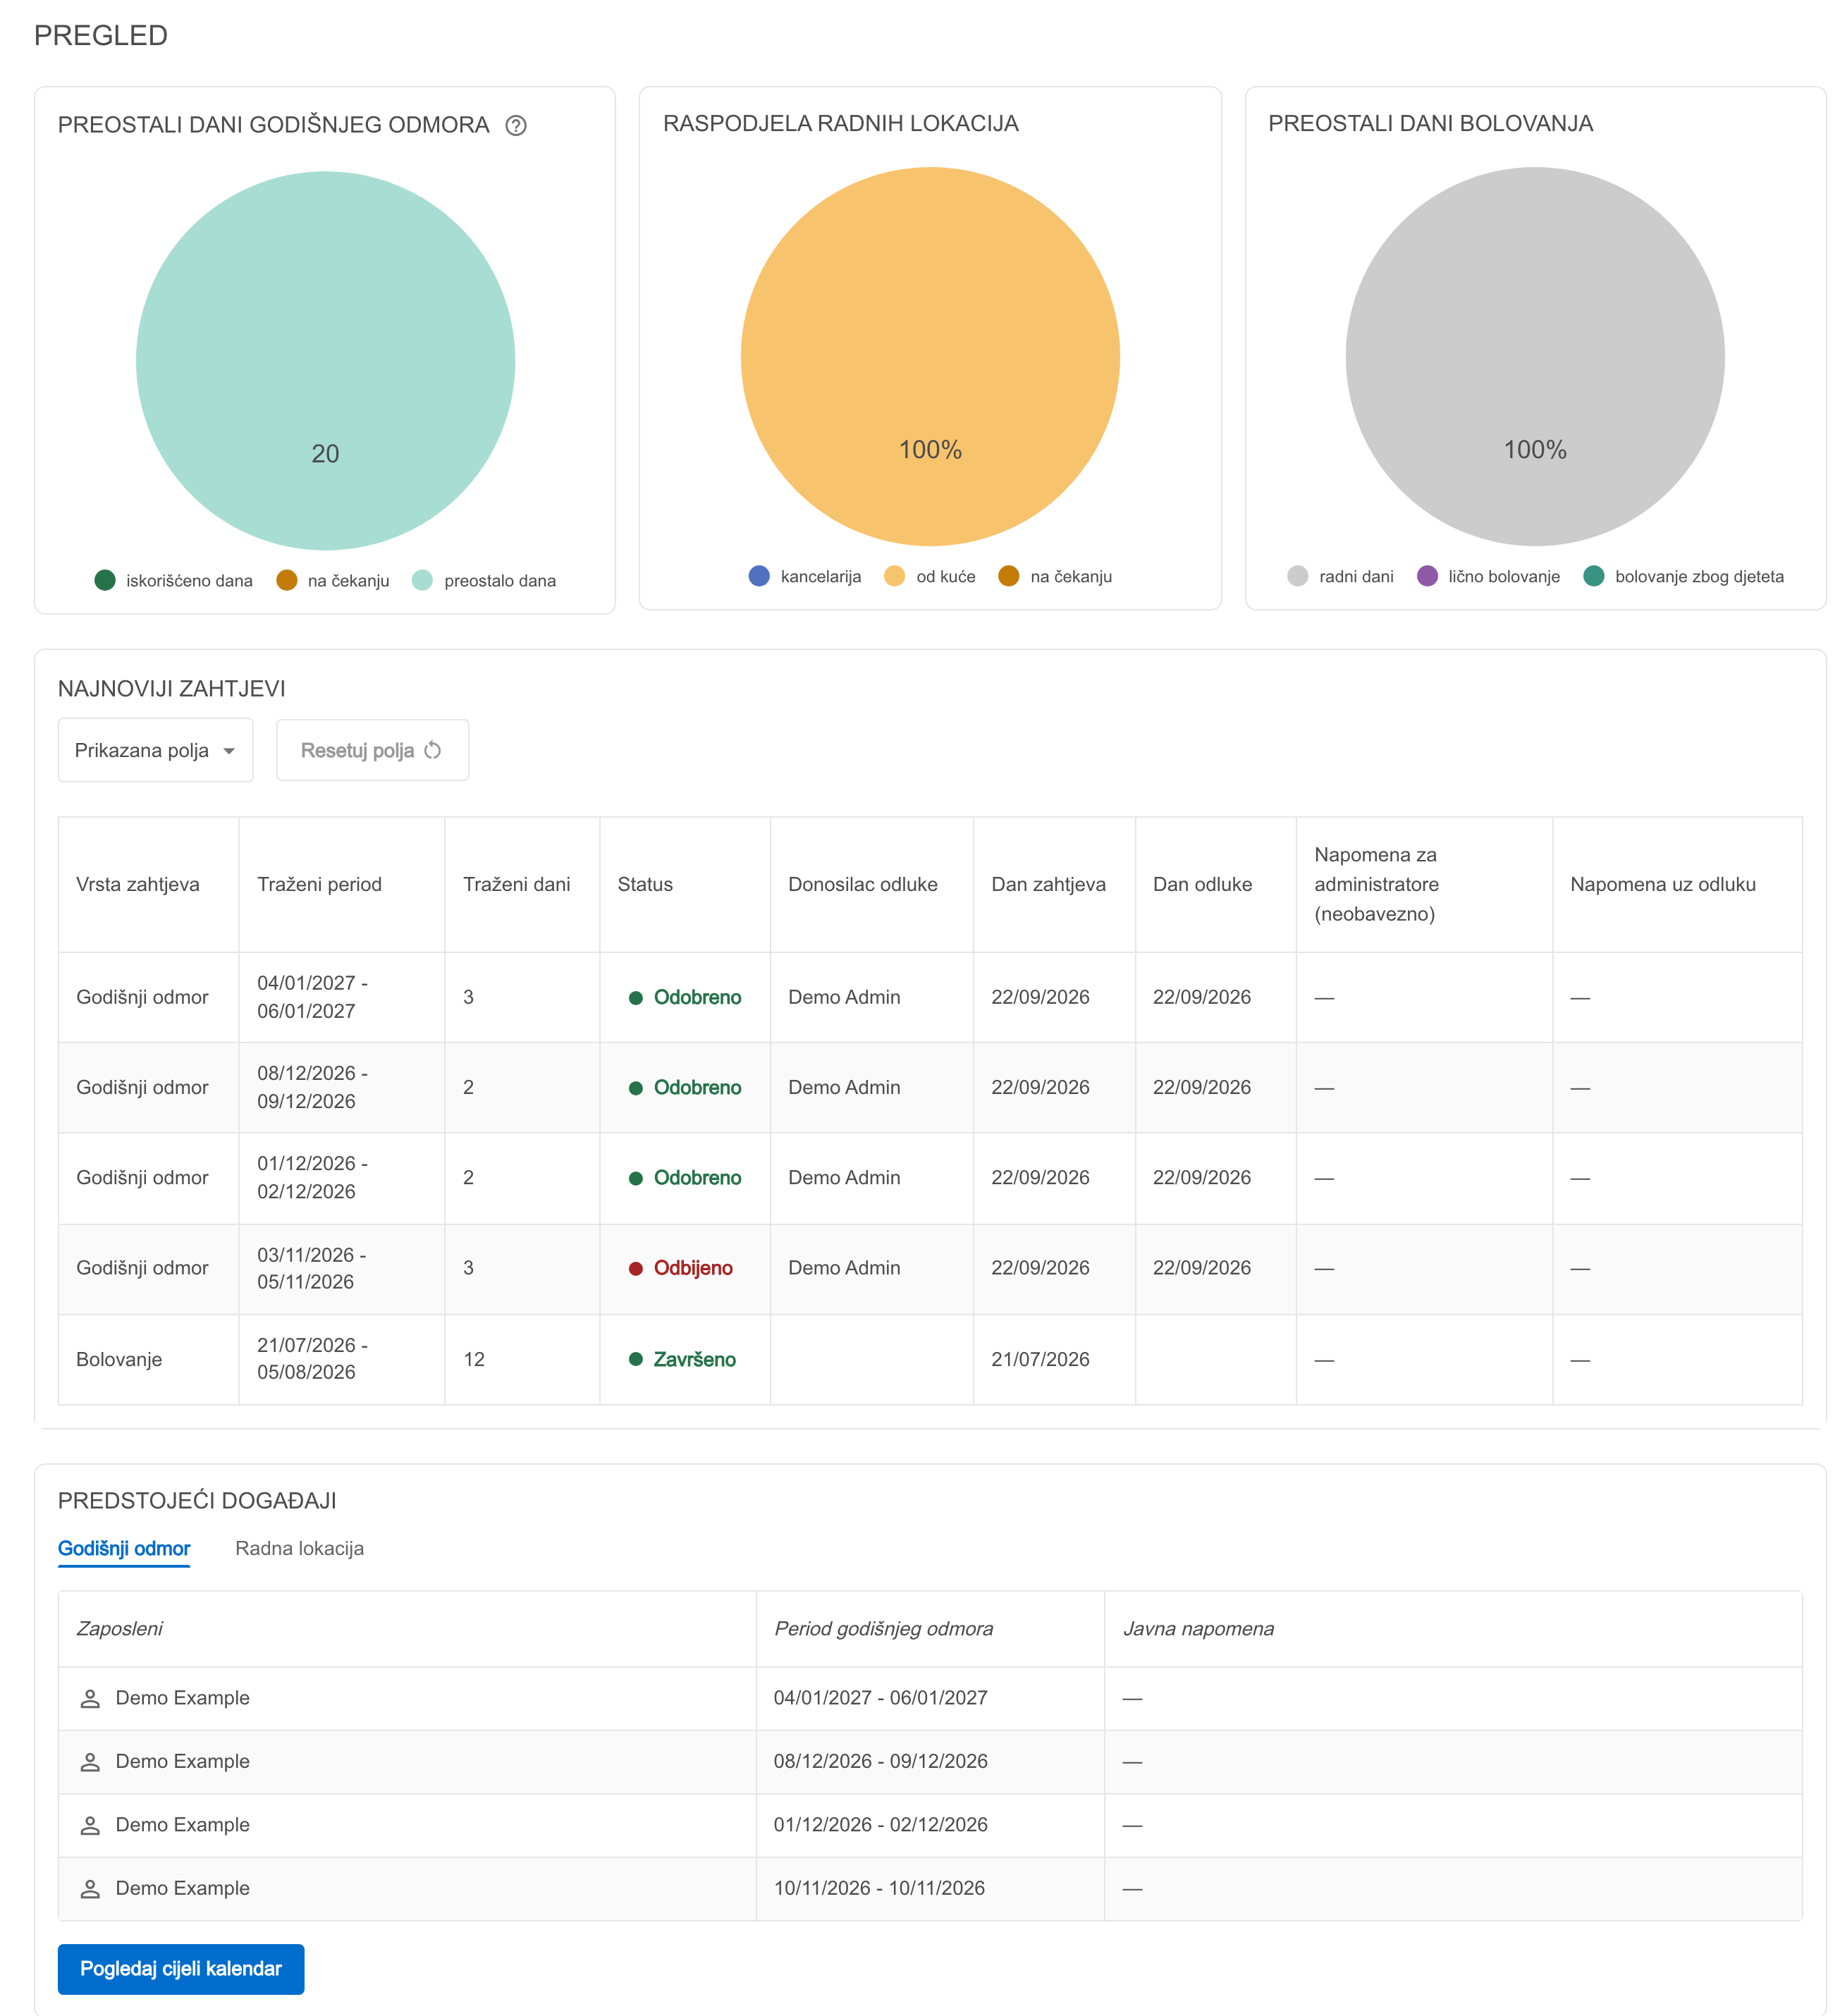Click the red Odbijeno status dot
The image size is (1840, 2016).
click(635, 1268)
